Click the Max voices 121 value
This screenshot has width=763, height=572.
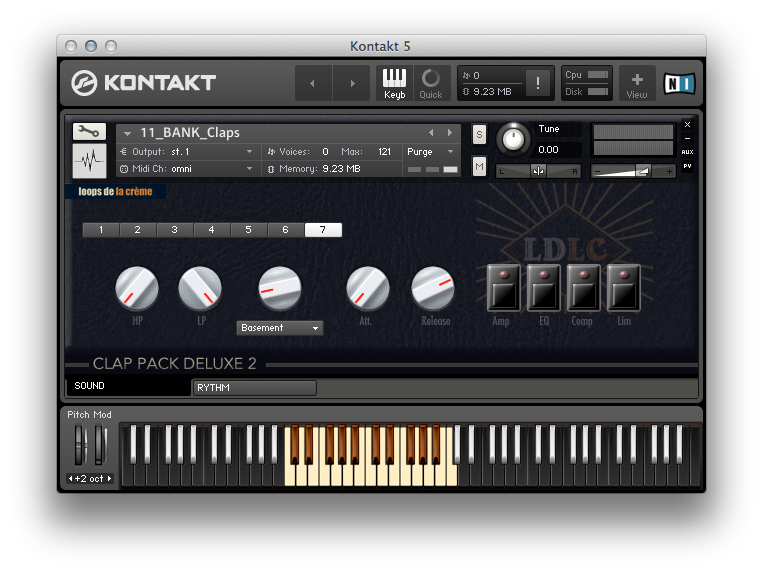coord(384,152)
